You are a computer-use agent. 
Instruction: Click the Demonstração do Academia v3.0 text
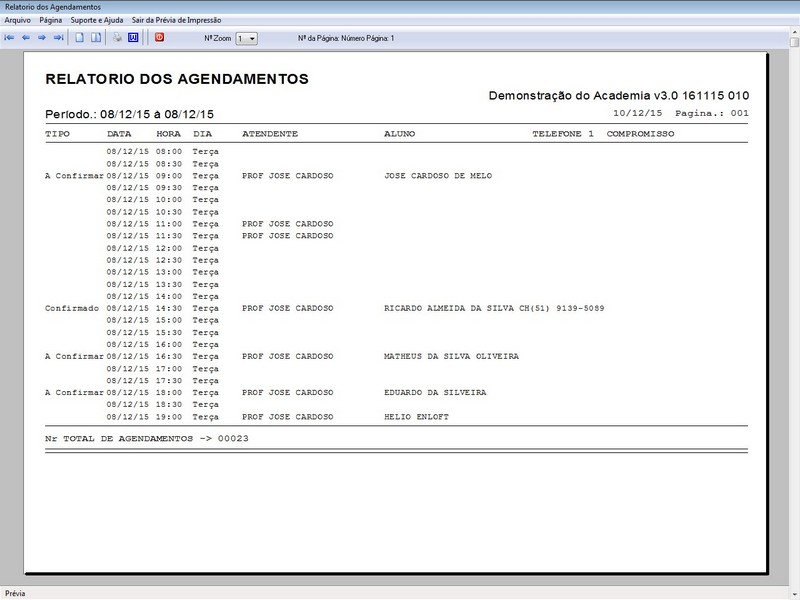click(619, 95)
